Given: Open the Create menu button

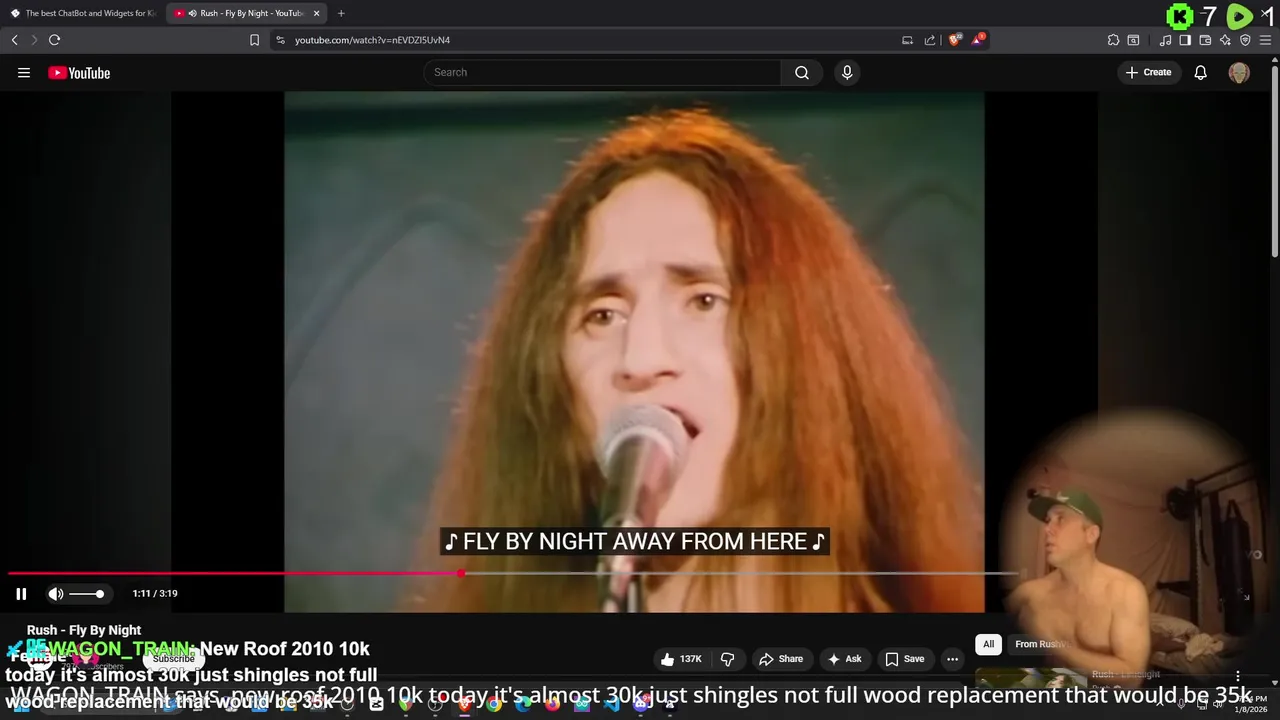Looking at the screenshot, I should tap(1148, 72).
